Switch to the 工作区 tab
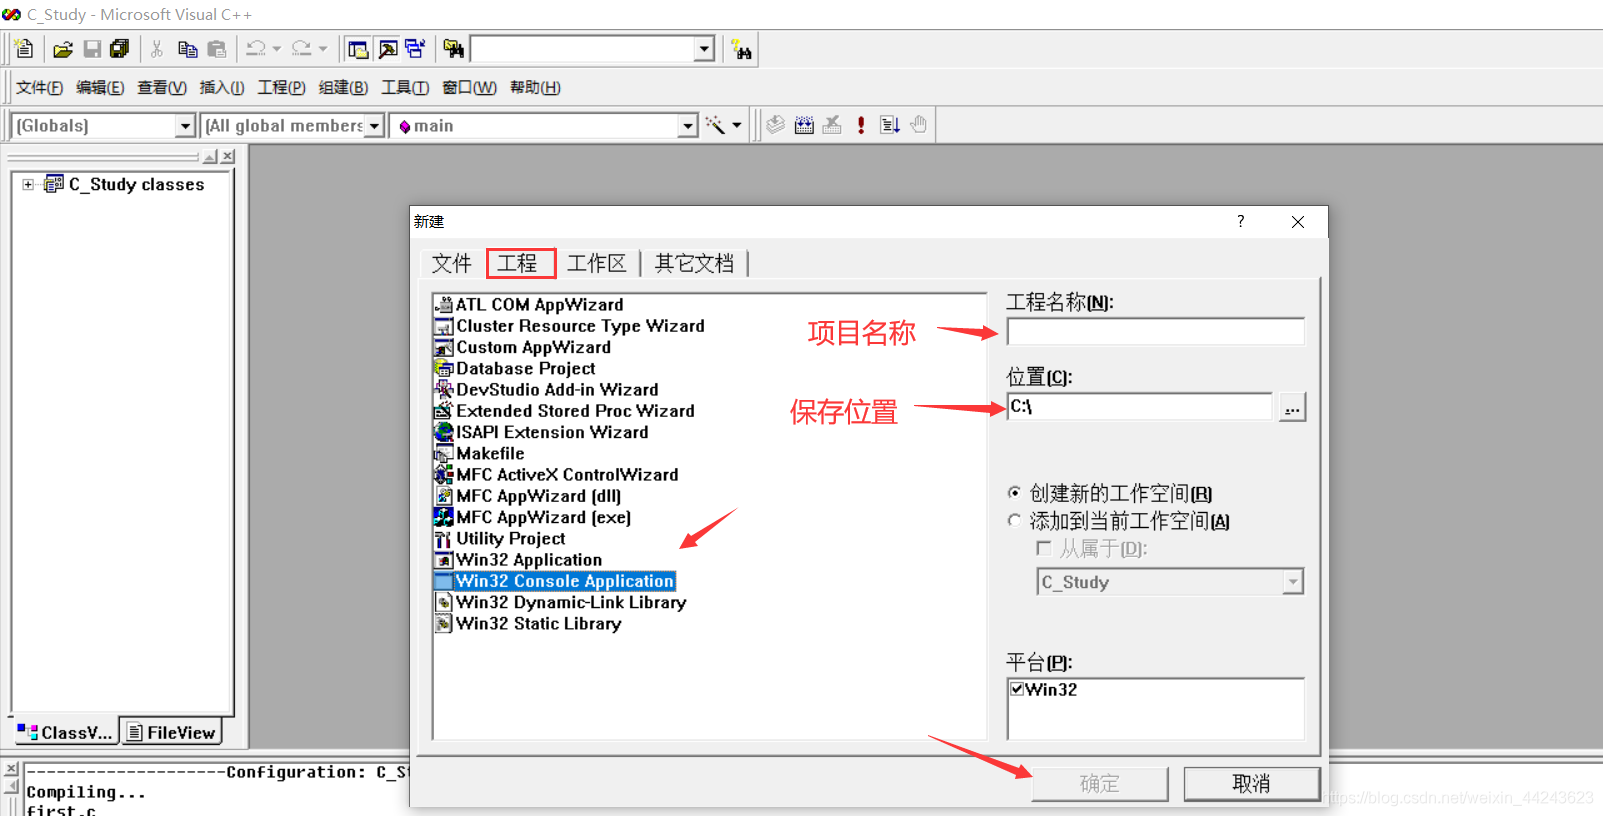Screen dimensions: 1603x816 [596, 263]
